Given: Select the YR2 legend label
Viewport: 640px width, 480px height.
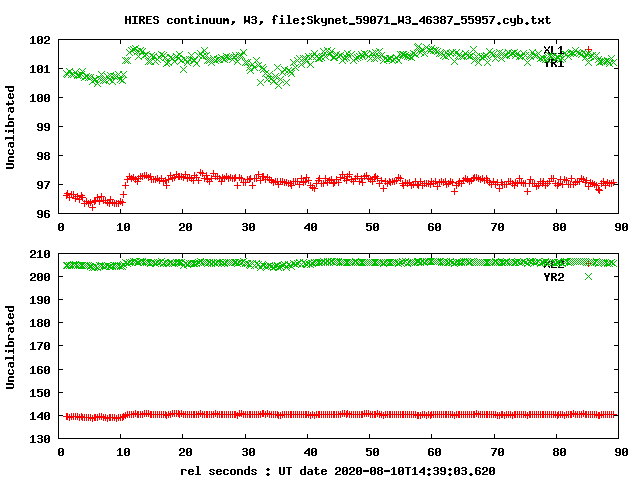Looking at the screenshot, I should [x=553, y=277].
